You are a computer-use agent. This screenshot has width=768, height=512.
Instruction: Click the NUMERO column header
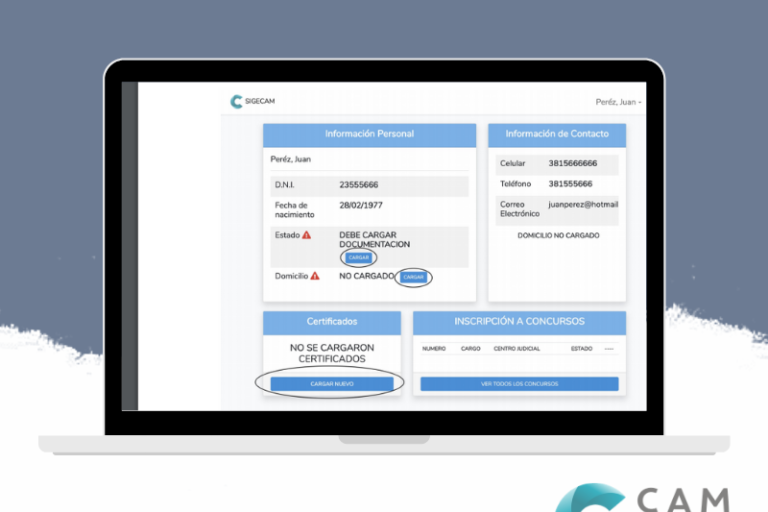(434, 349)
